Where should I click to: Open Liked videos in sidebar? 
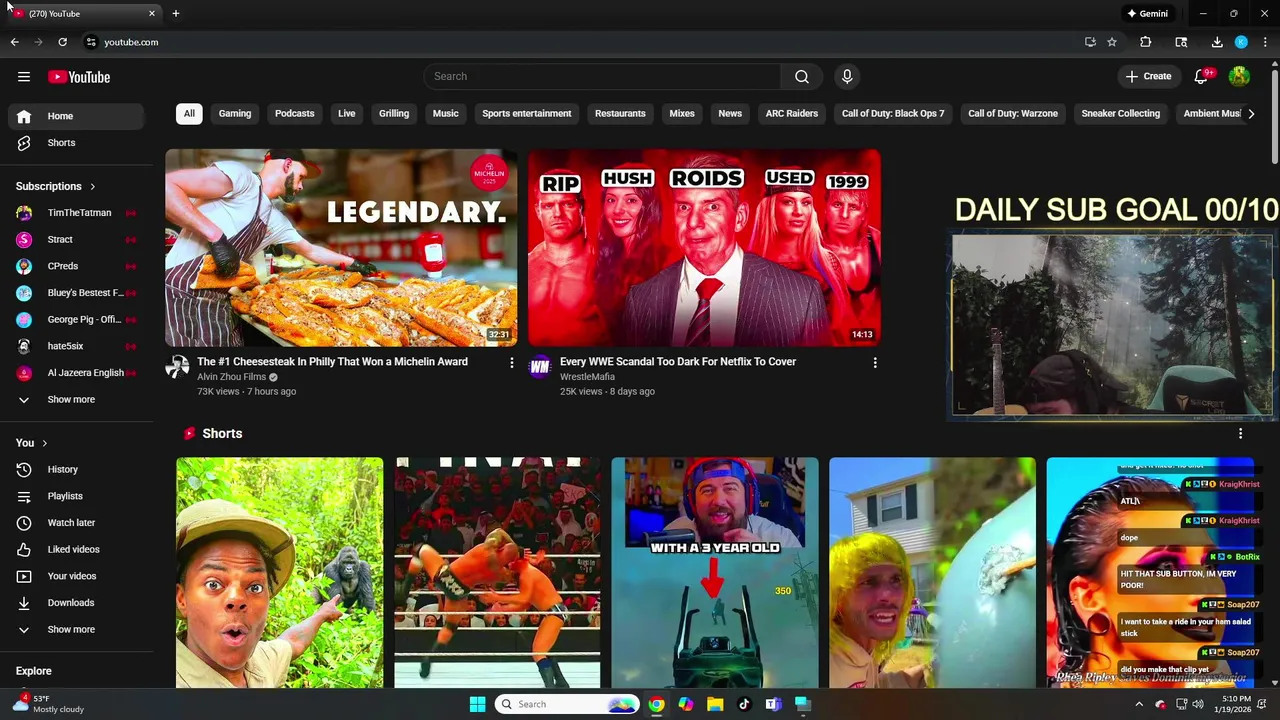tap(76, 550)
